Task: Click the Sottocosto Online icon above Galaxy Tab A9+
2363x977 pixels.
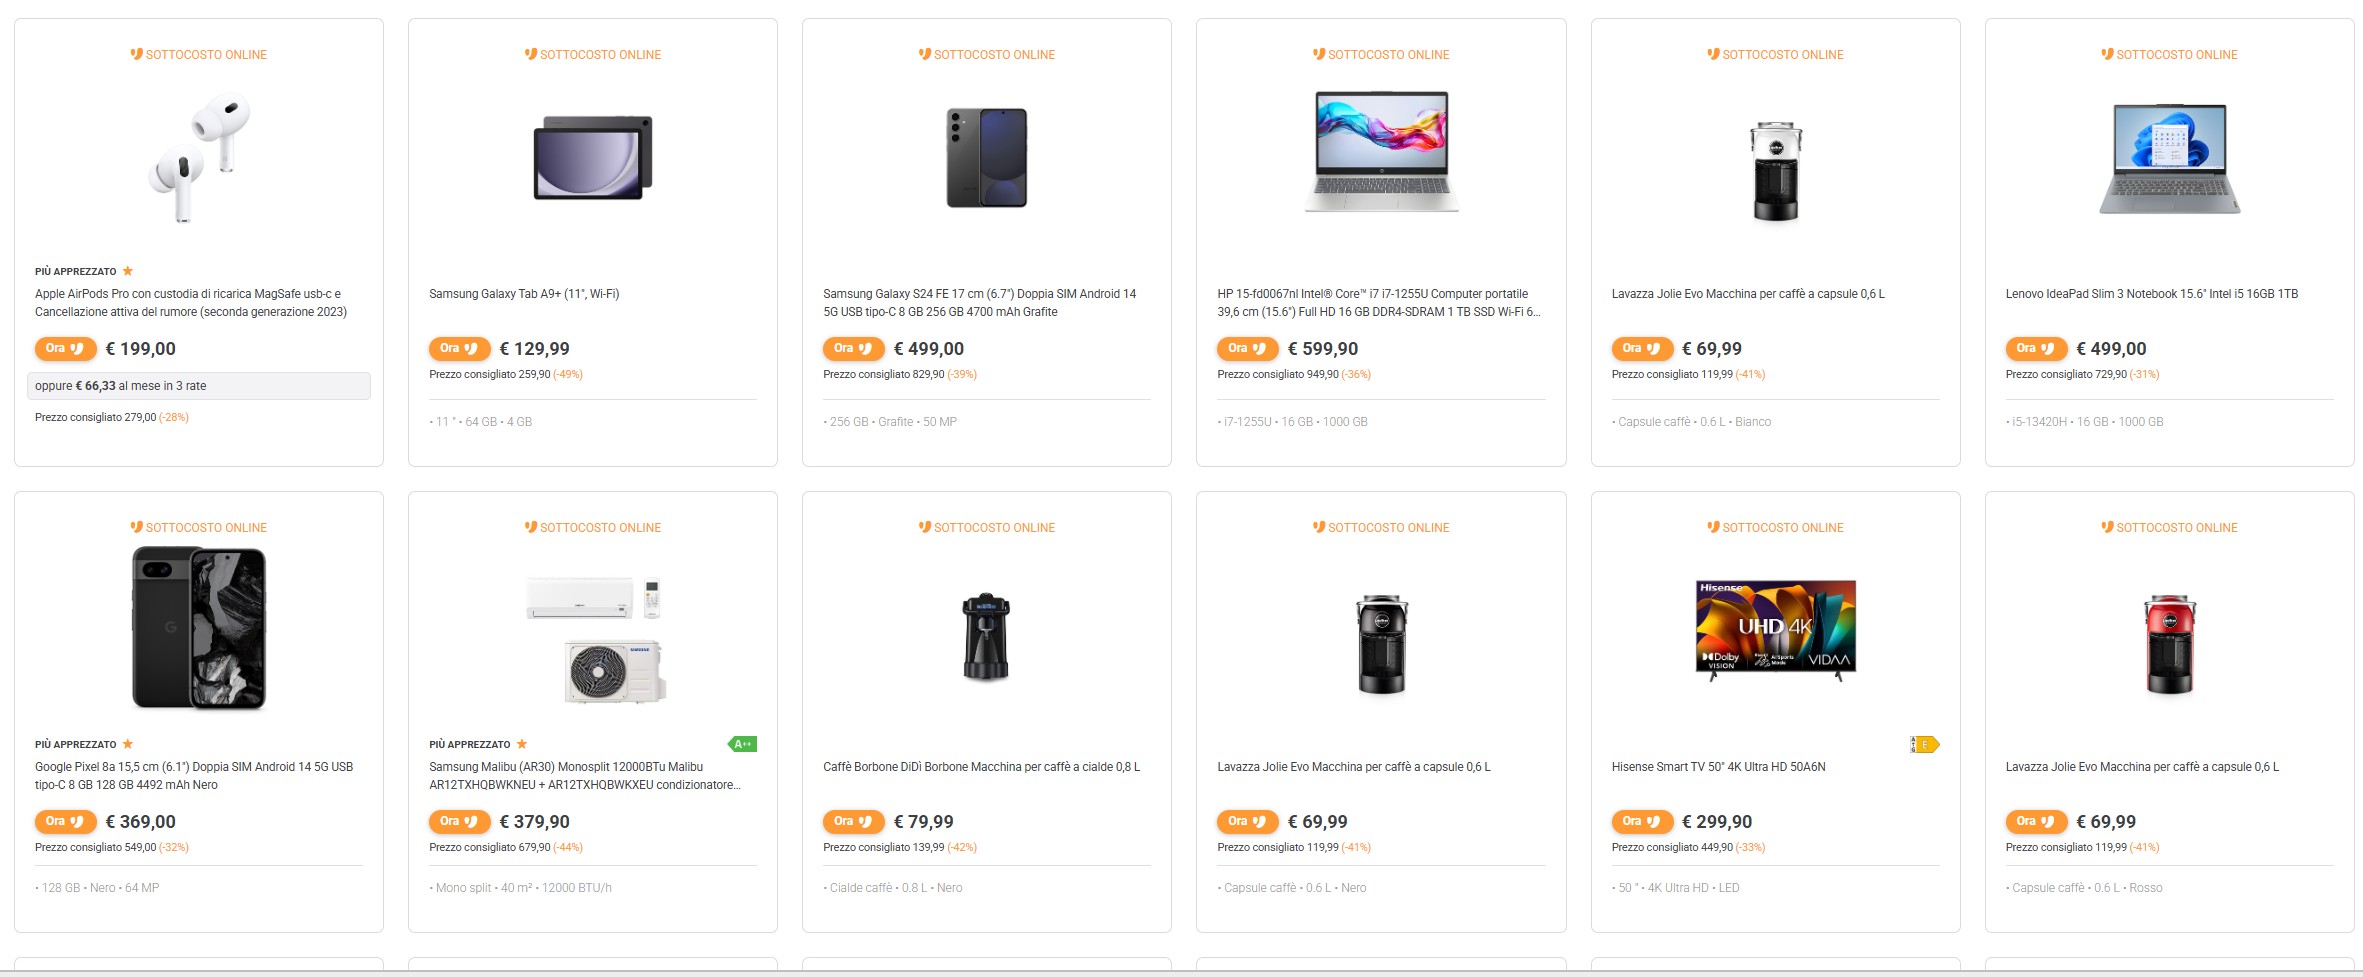Action: (531, 54)
